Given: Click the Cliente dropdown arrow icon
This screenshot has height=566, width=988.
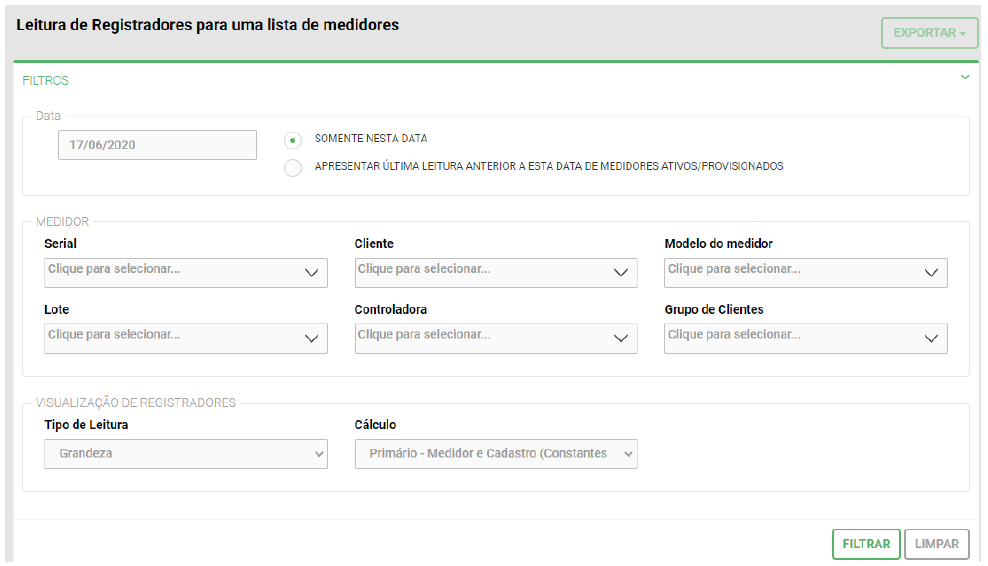Looking at the screenshot, I should 620,273.
